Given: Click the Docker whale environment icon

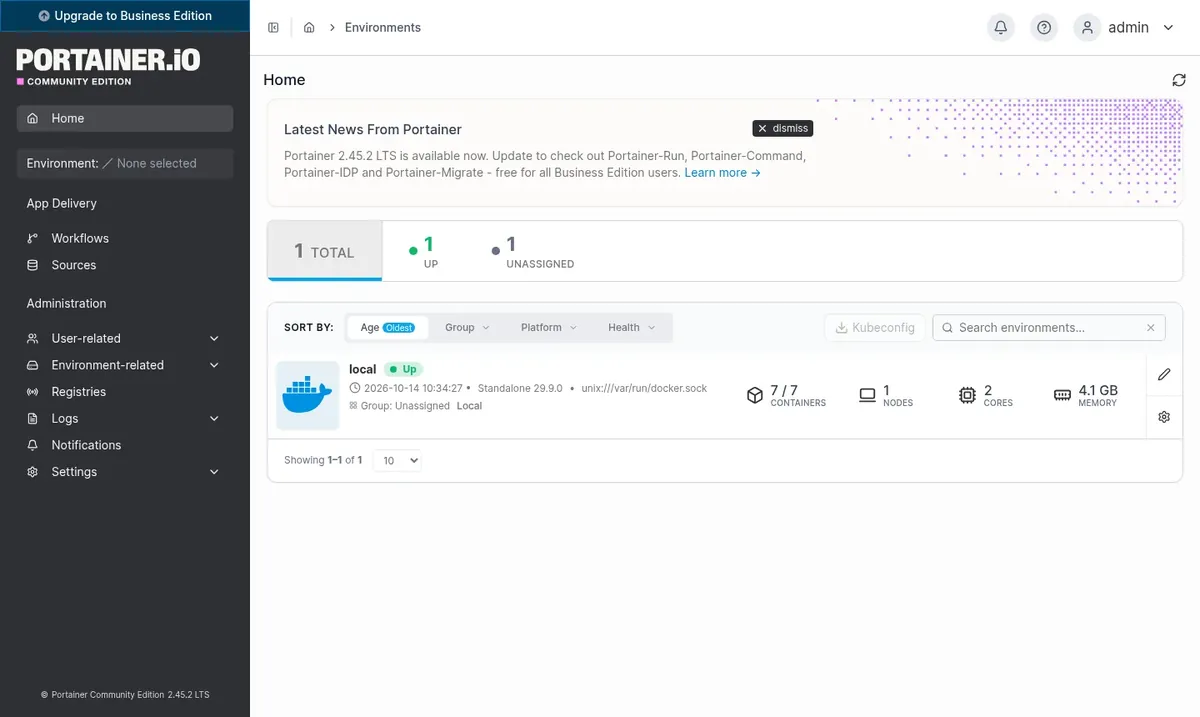Looking at the screenshot, I should tap(307, 395).
